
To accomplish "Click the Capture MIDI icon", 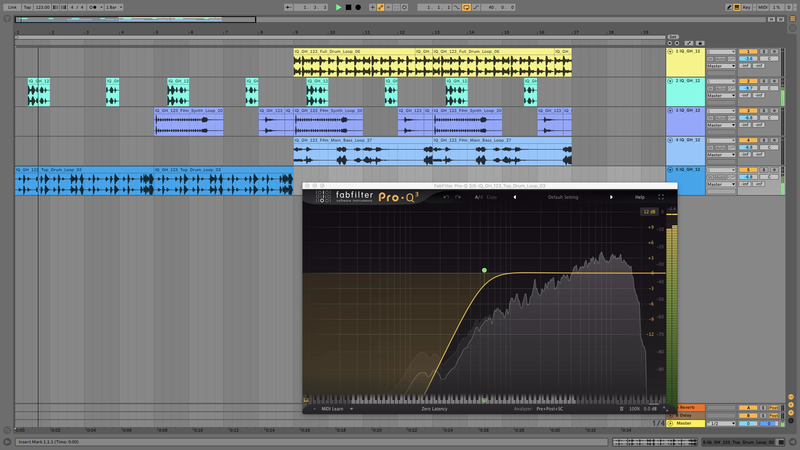I will tap(396, 7).
